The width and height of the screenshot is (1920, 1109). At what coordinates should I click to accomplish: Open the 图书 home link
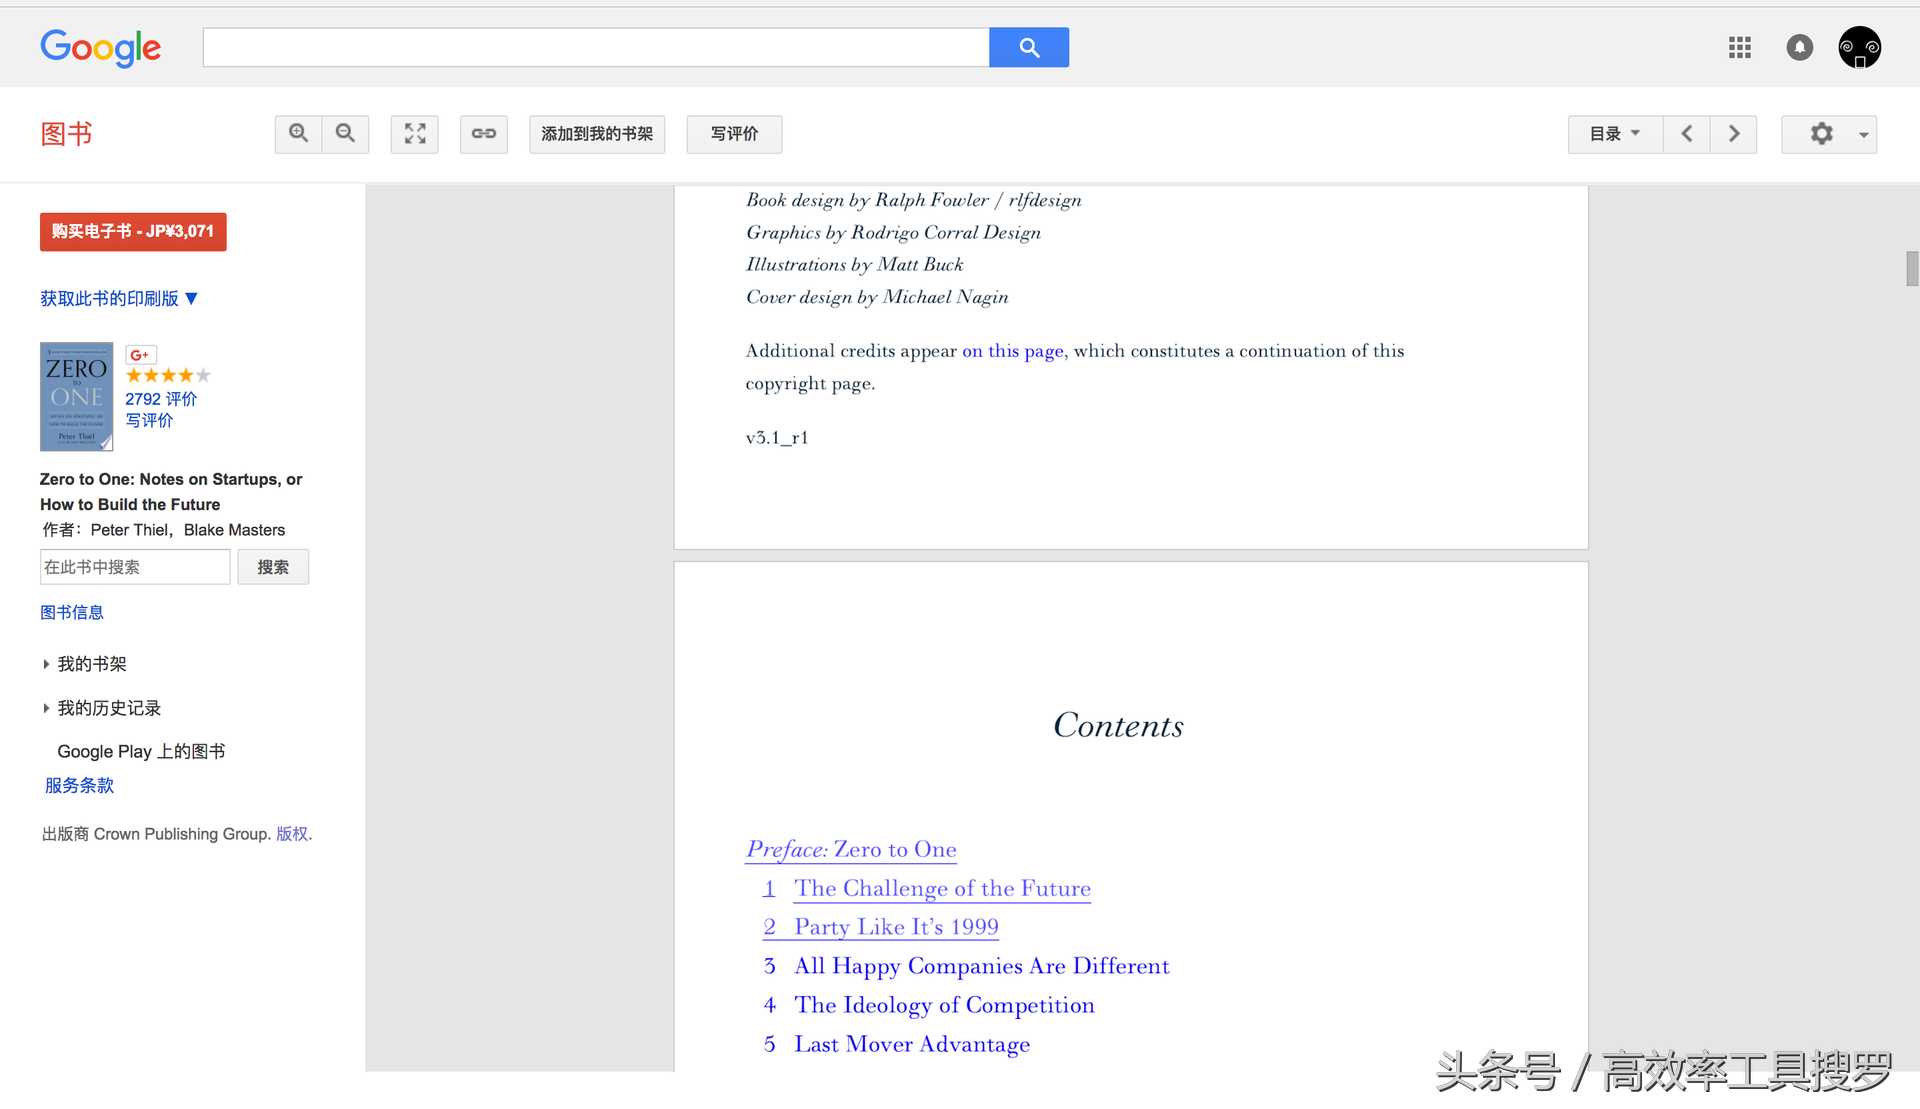pos(66,134)
